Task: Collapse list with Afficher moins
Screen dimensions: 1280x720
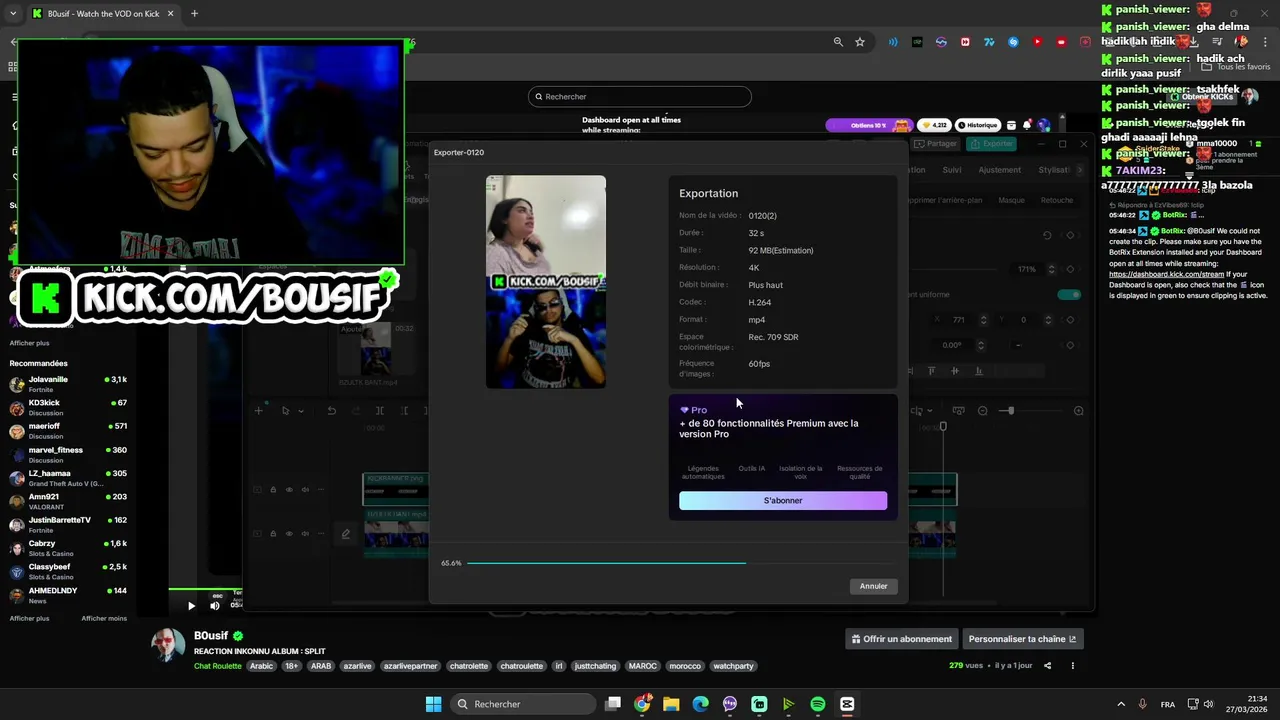Action: point(104,618)
